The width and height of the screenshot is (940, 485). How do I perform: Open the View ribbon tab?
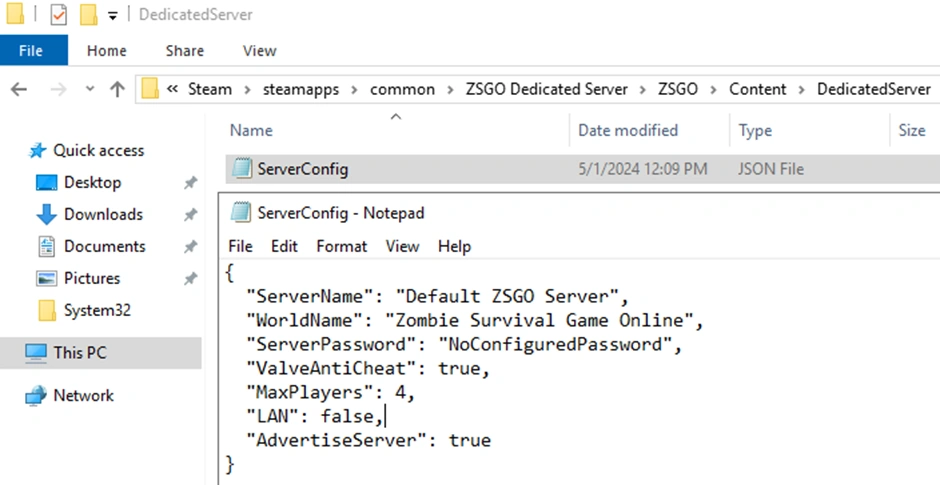pyautogui.click(x=259, y=50)
